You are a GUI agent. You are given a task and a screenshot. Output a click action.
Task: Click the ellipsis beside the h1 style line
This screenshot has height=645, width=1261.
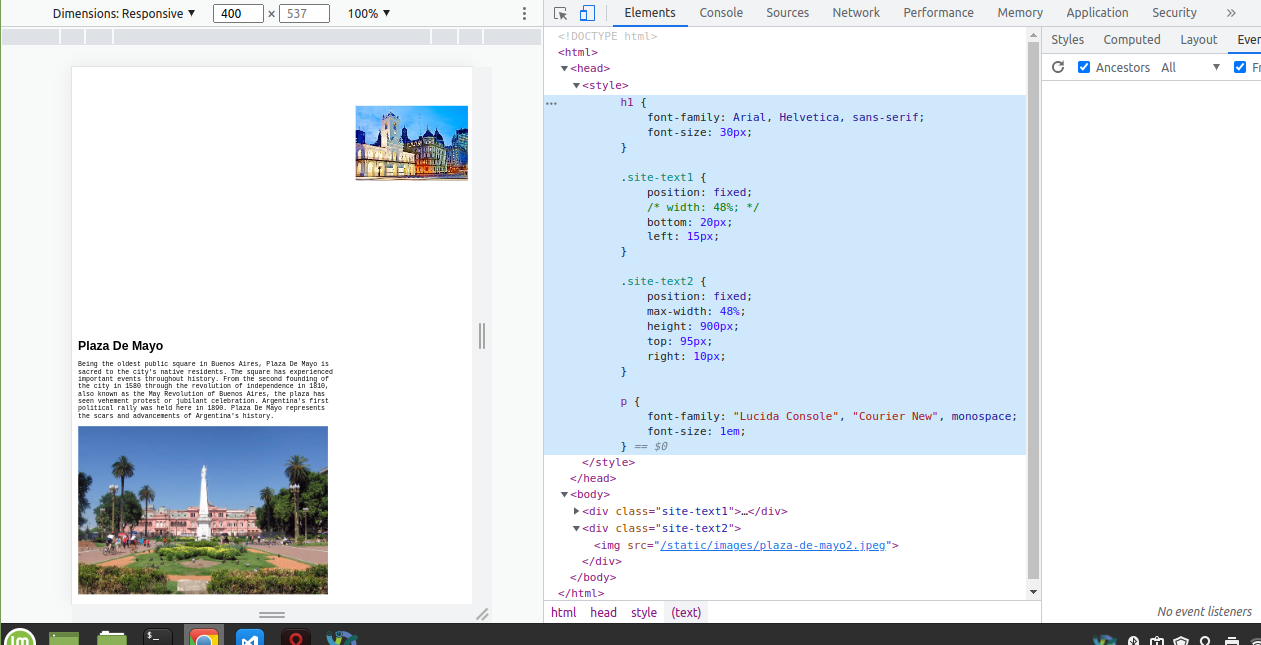click(551, 103)
